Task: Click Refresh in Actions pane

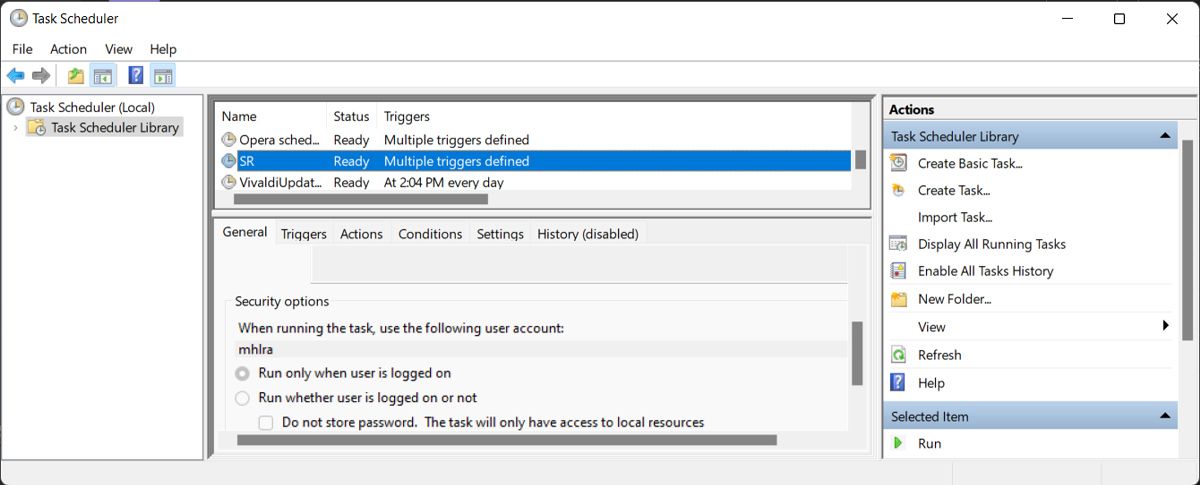Action: tap(940, 355)
